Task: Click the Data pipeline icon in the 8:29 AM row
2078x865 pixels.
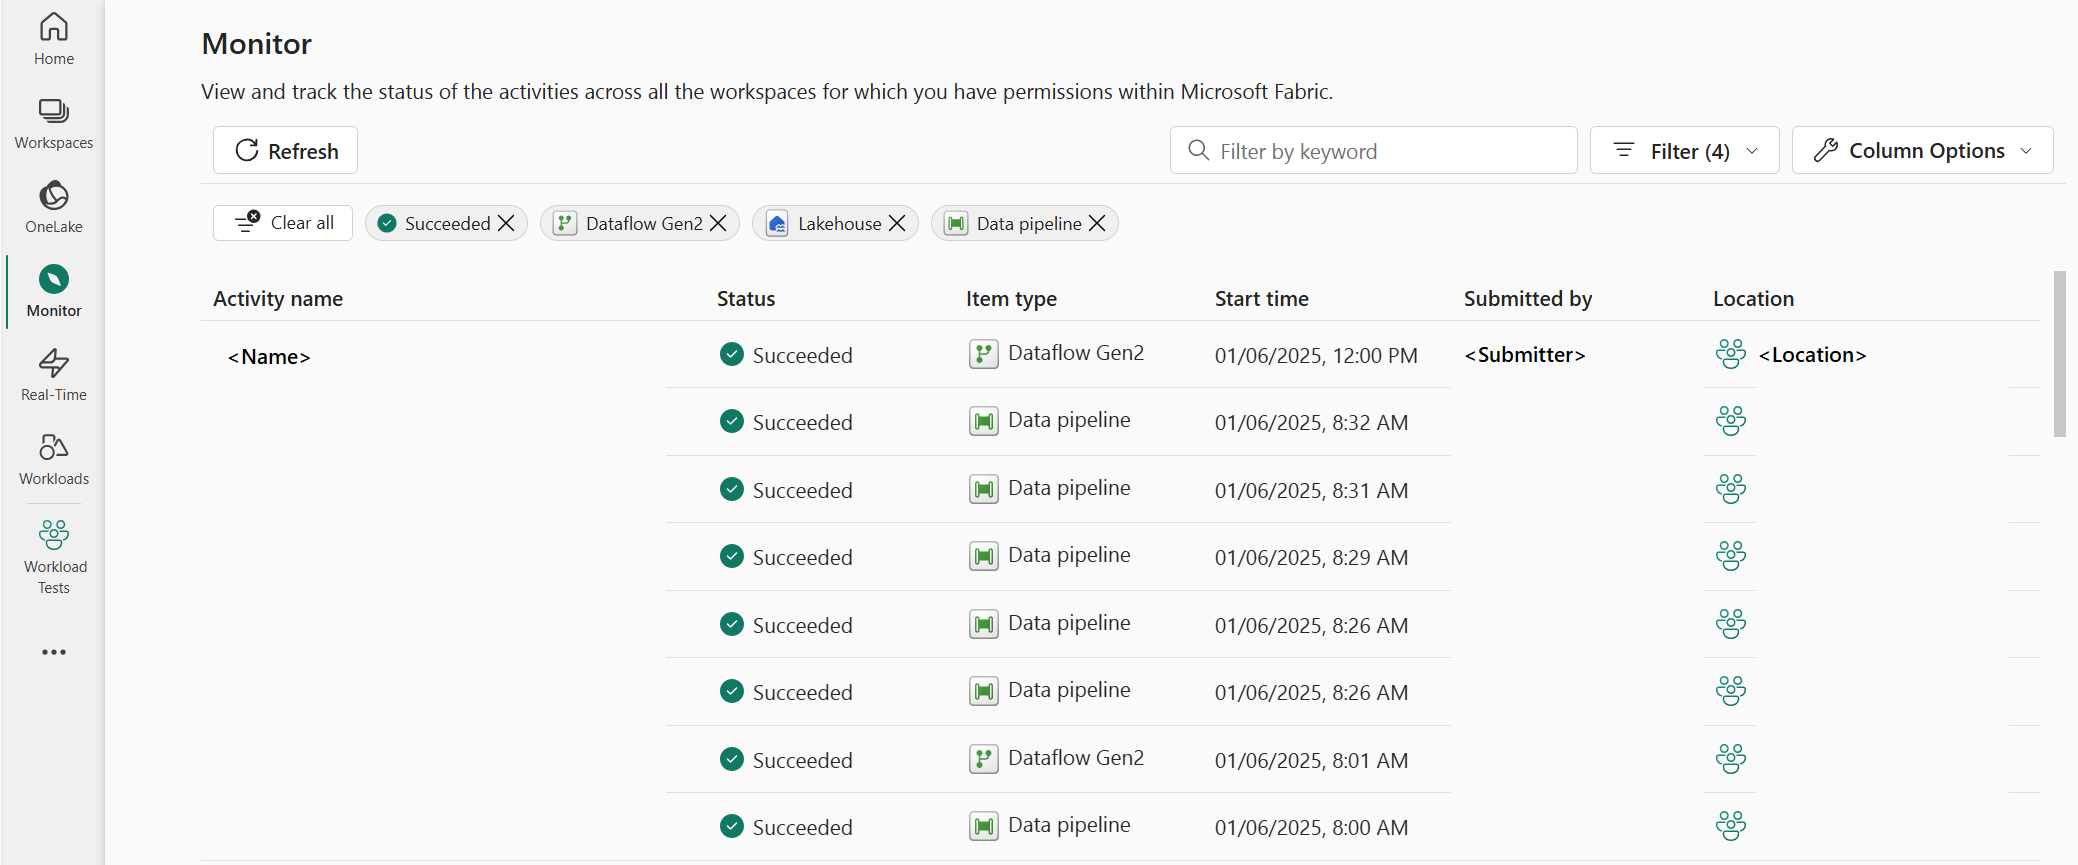Action: [984, 556]
